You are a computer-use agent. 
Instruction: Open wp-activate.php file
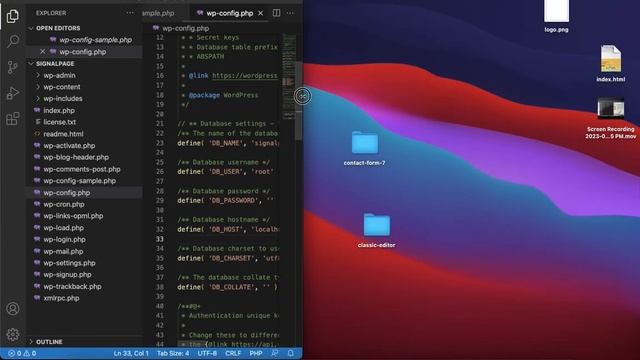pyautogui.click(x=69, y=146)
